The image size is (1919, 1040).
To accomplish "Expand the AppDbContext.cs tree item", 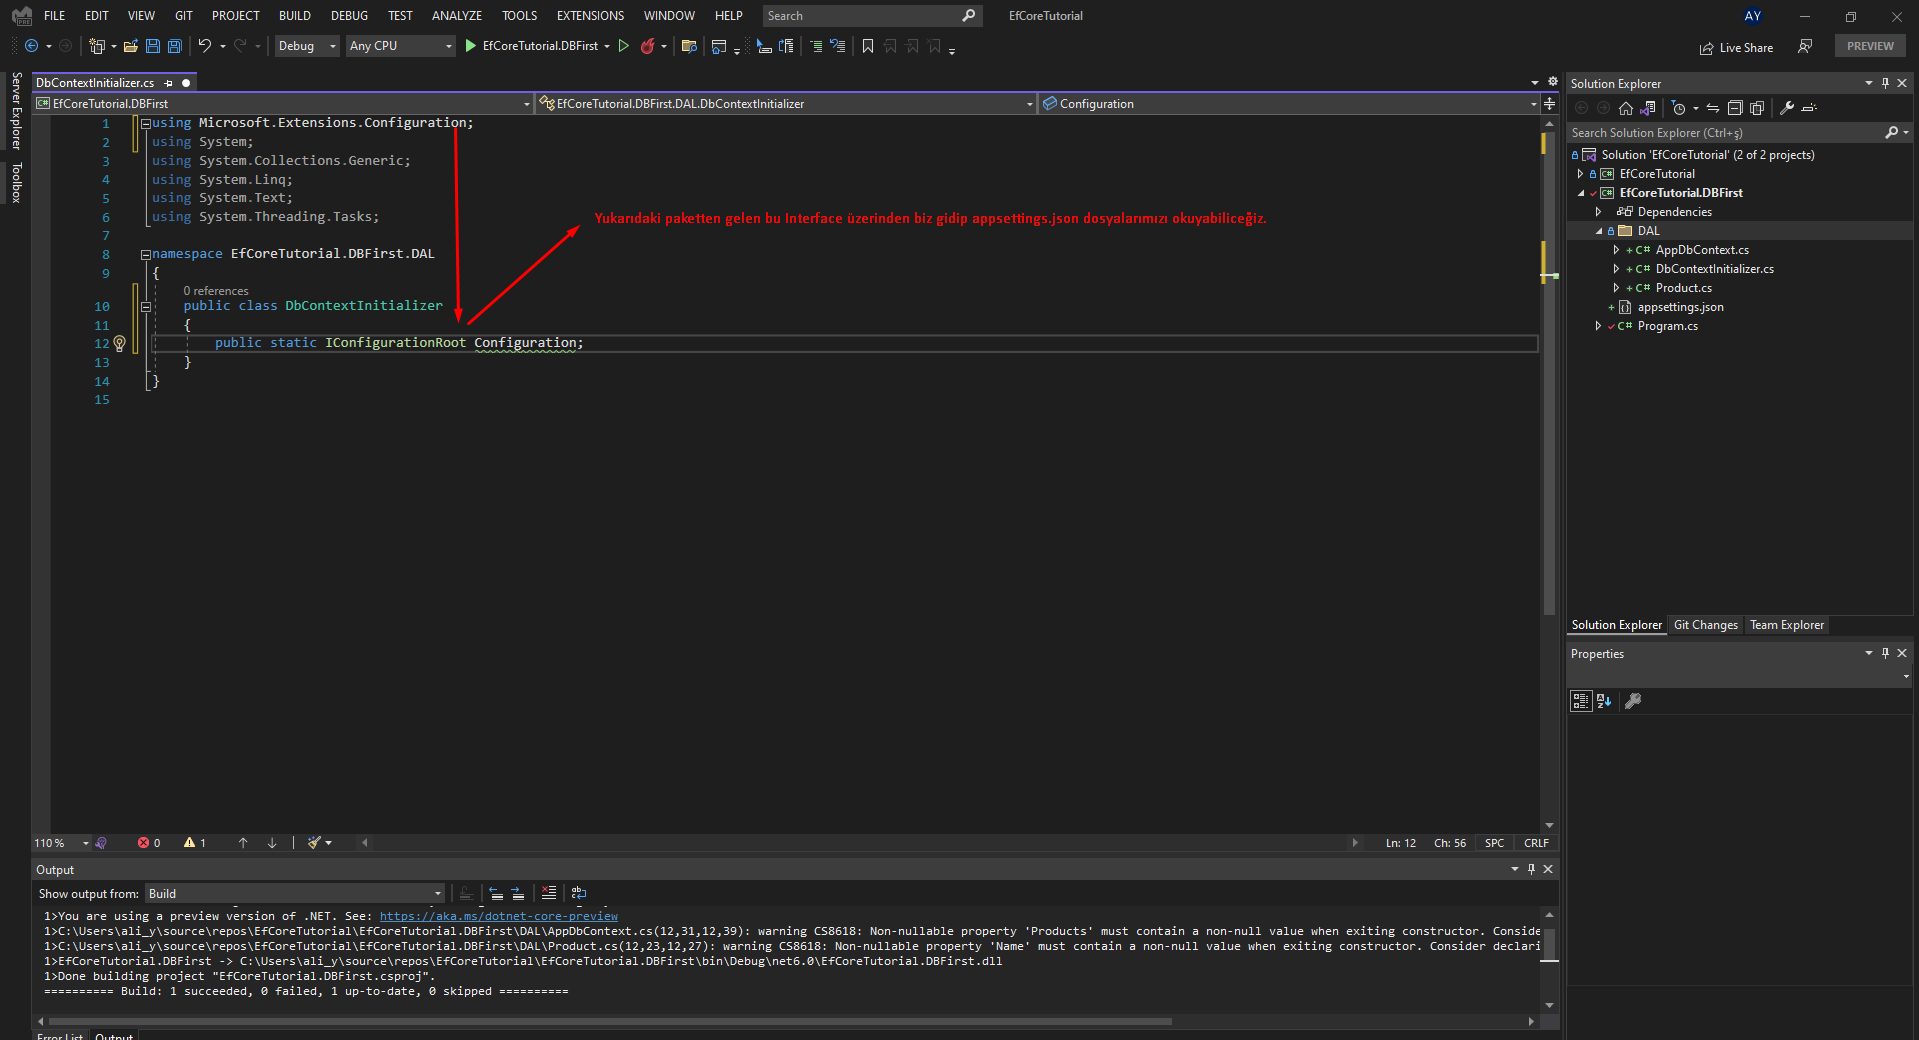I will (1615, 250).
